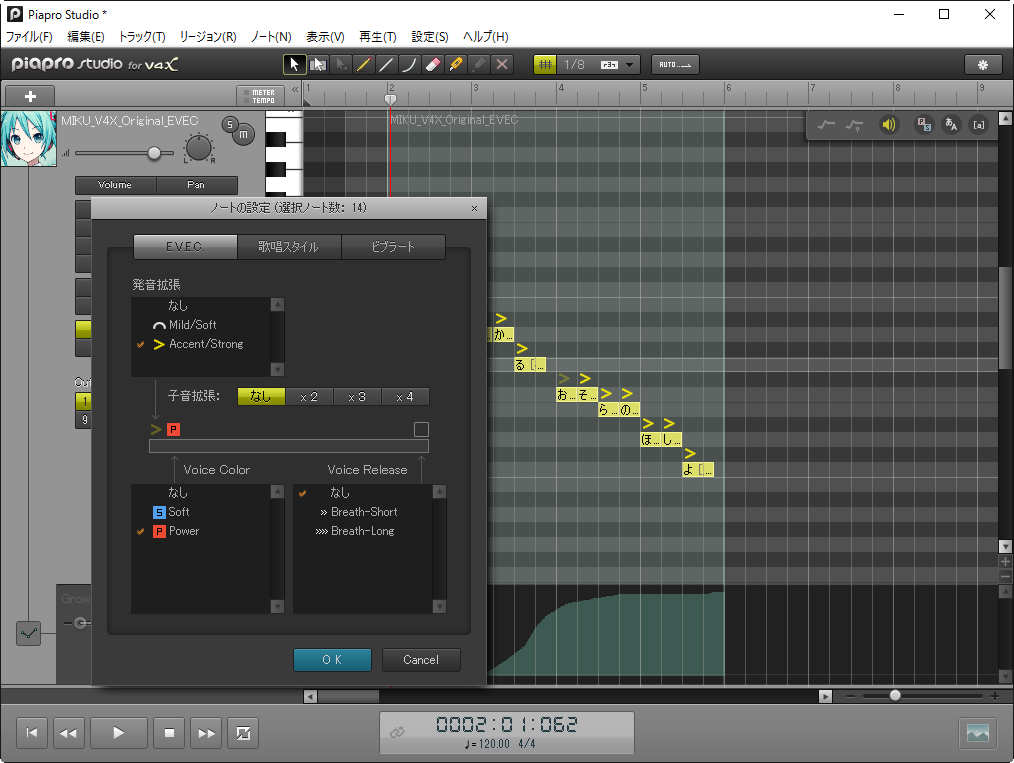Select Accent/Strong pronunciation option
Screen dimensions: 1014x763
pos(201,344)
